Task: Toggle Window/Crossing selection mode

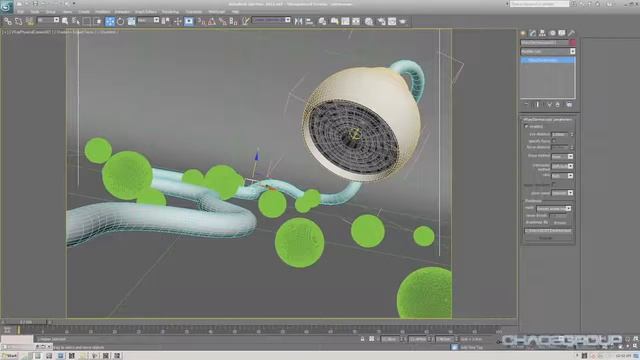Action: coord(98,21)
